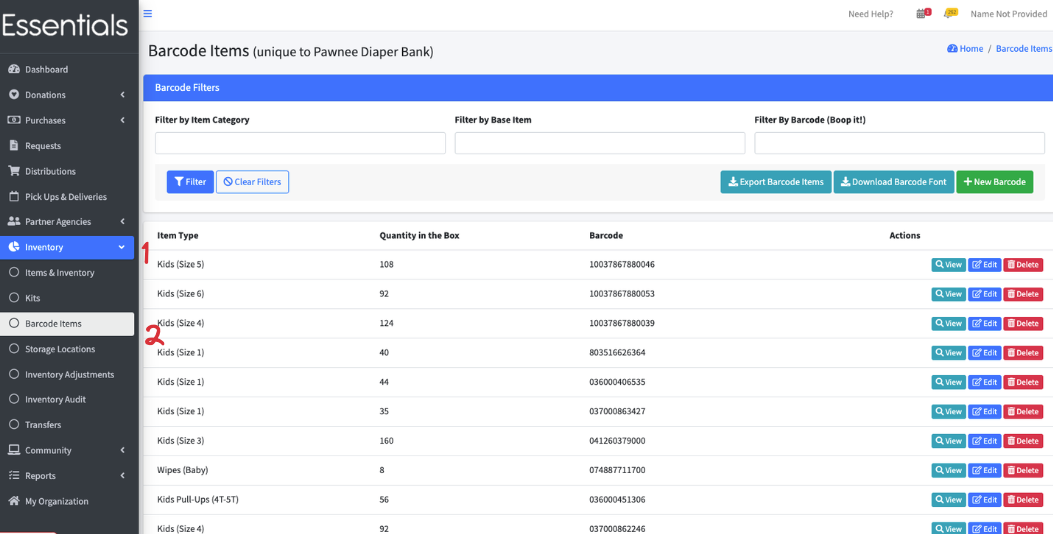Click Export Barcode Items button
Screen dimensions: 1053x534
pyautogui.click(x=776, y=182)
